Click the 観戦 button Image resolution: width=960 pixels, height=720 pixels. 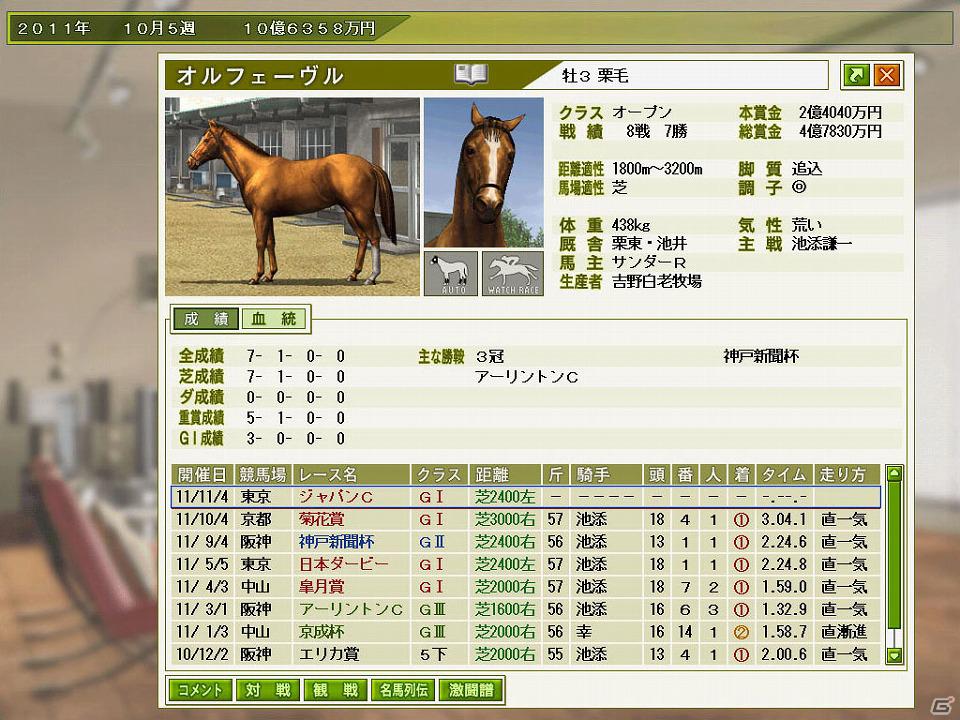pyautogui.click(x=336, y=690)
